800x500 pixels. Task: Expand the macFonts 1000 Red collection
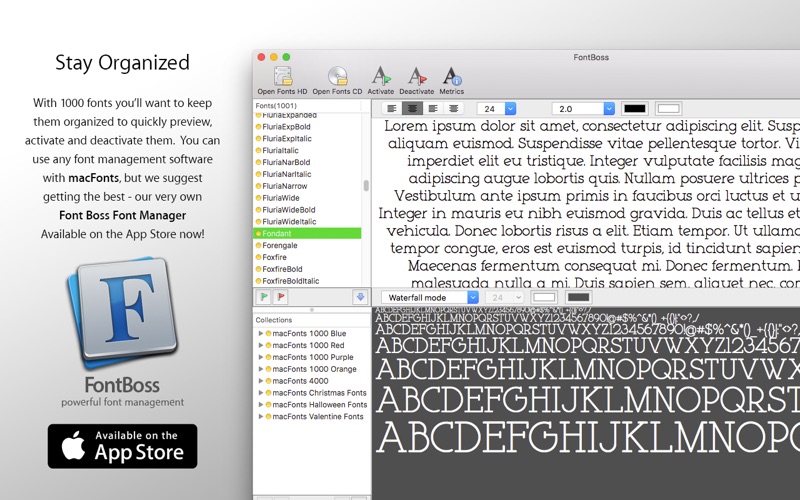click(x=261, y=345)
